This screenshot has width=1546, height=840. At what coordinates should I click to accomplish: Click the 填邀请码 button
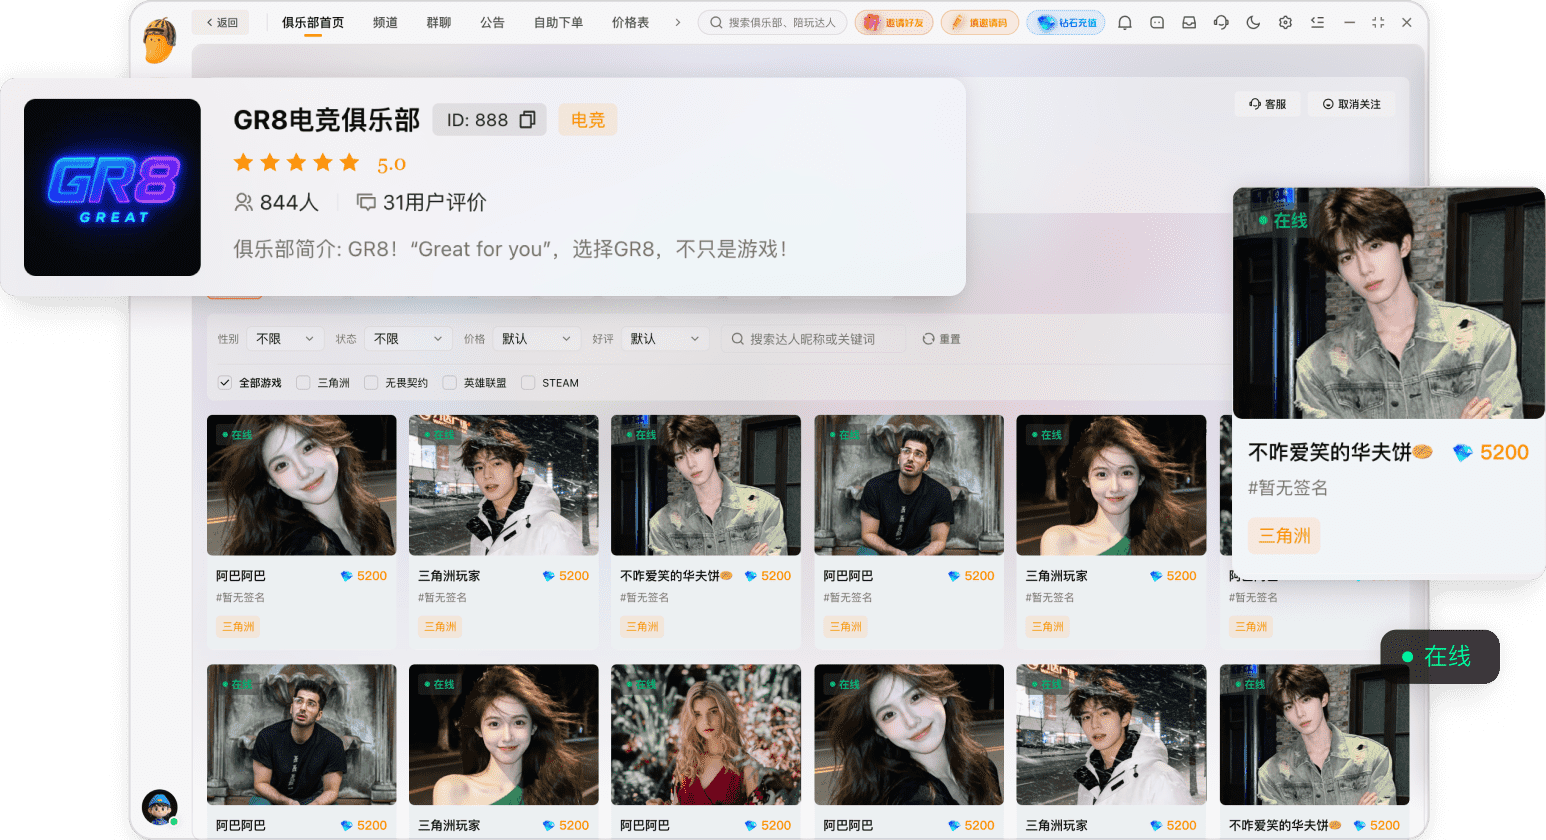point(980,22)
